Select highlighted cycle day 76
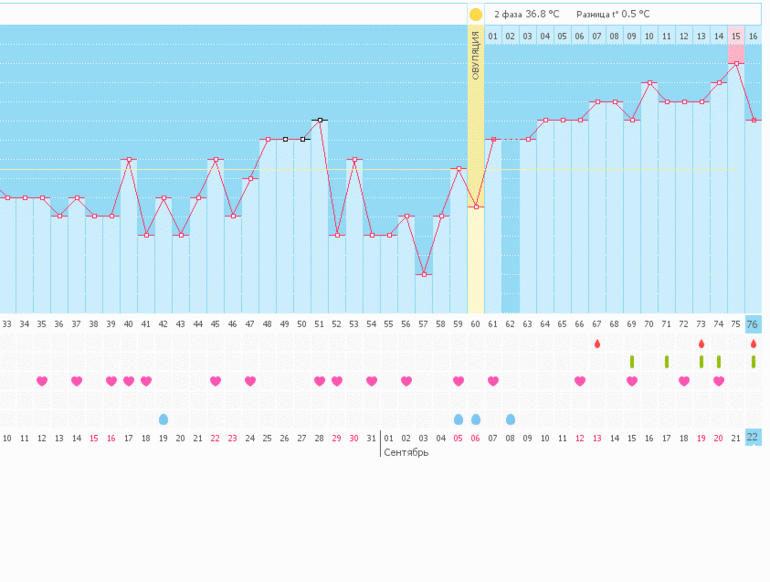 pyautogui.click(x=753, y=324)
